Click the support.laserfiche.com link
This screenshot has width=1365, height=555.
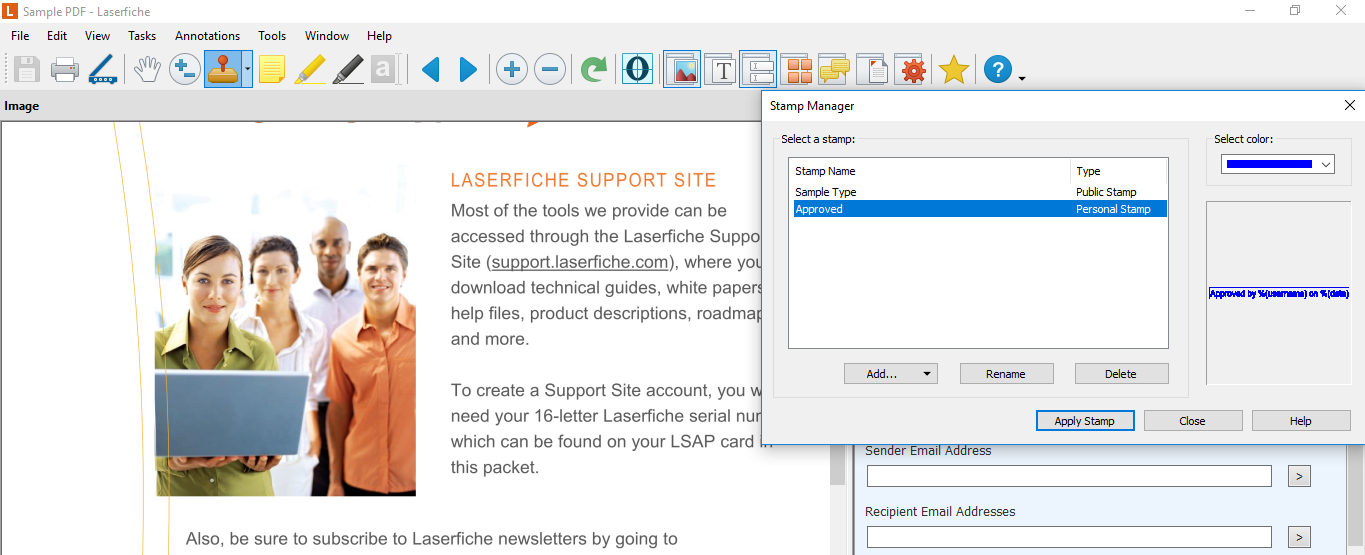pos(580,263)
